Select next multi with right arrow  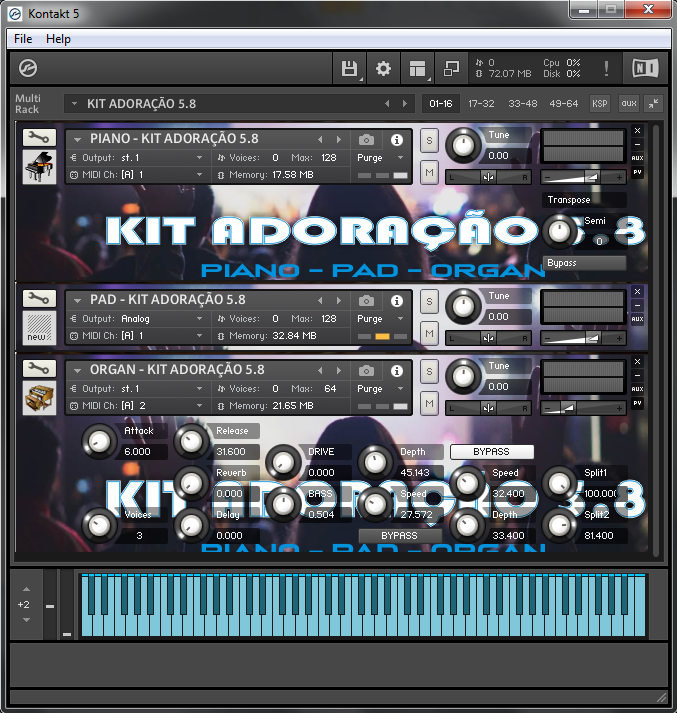pyautogui.click(x=405, y=104)
